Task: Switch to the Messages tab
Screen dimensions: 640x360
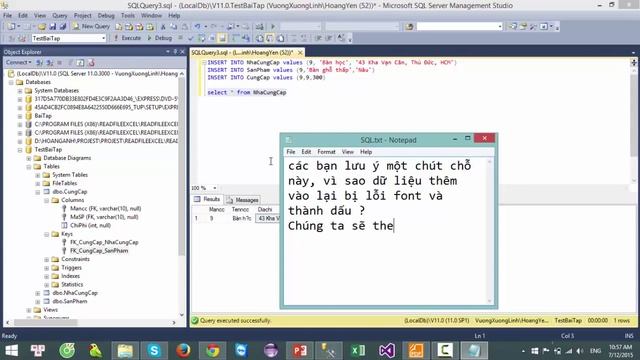Action: (243, 200)
